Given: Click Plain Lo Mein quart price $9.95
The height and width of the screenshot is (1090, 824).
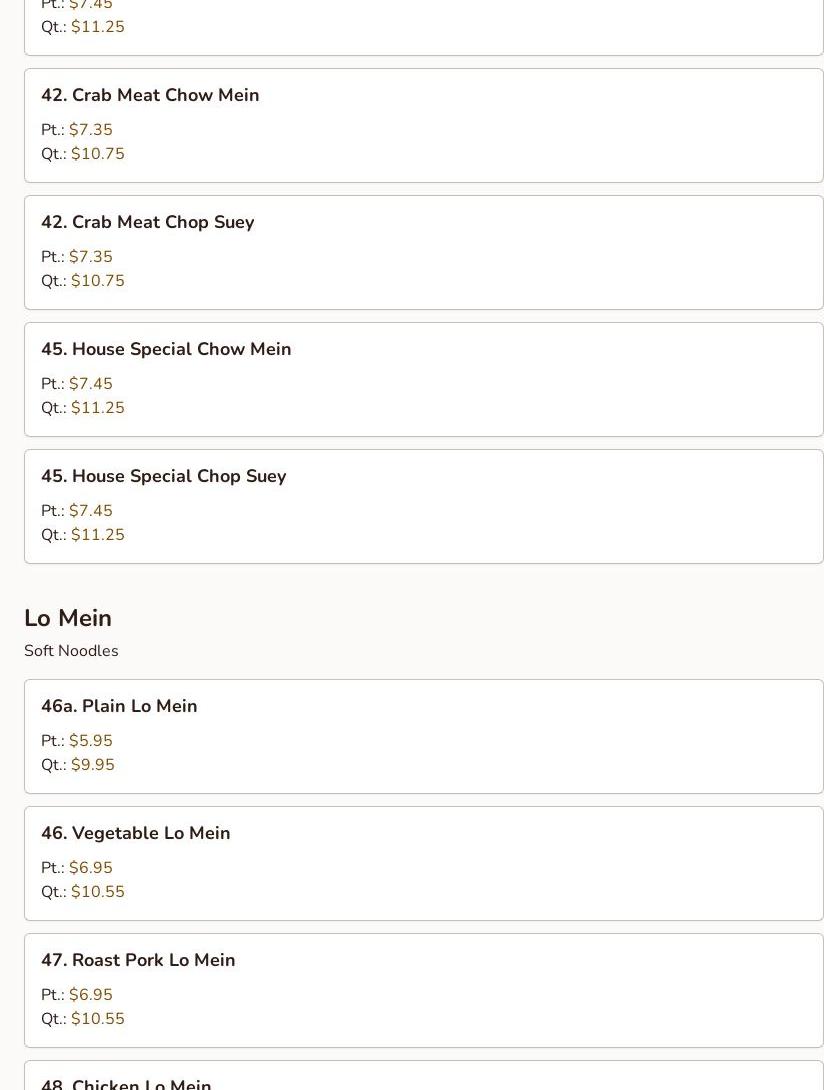Looking at the screenshot, I should pos(93,765).
